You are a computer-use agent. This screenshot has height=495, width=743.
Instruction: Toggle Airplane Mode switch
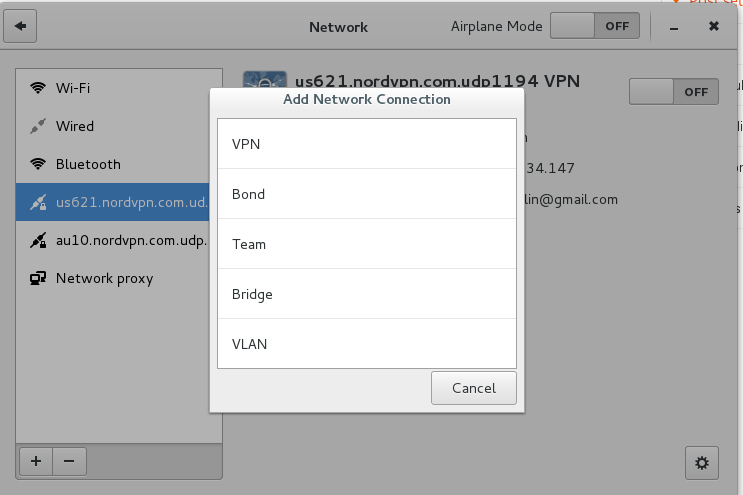(x=595, y=26)
